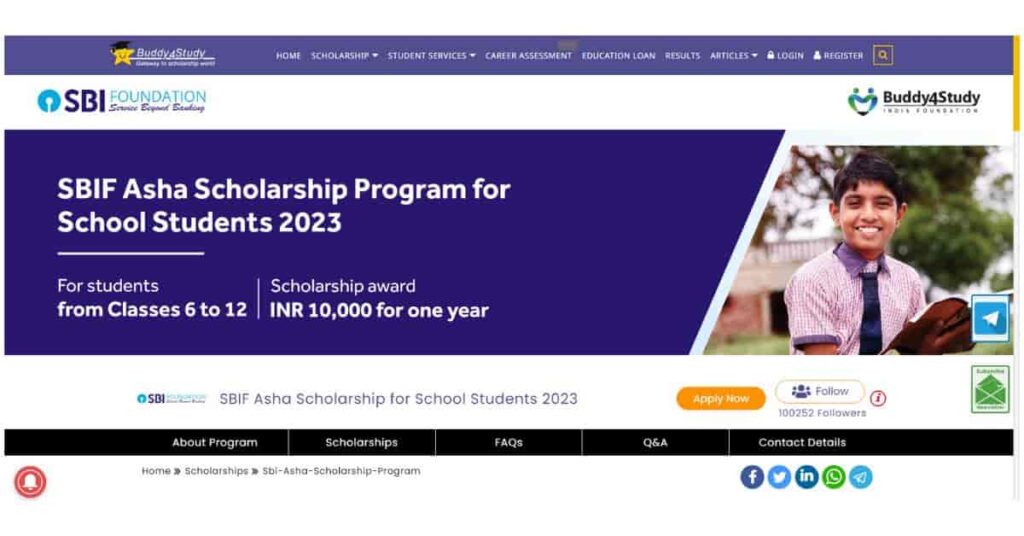Click the Buddy4Study logo in navbar
Viewport: 1024px width, 536px height.
point(162,54)
